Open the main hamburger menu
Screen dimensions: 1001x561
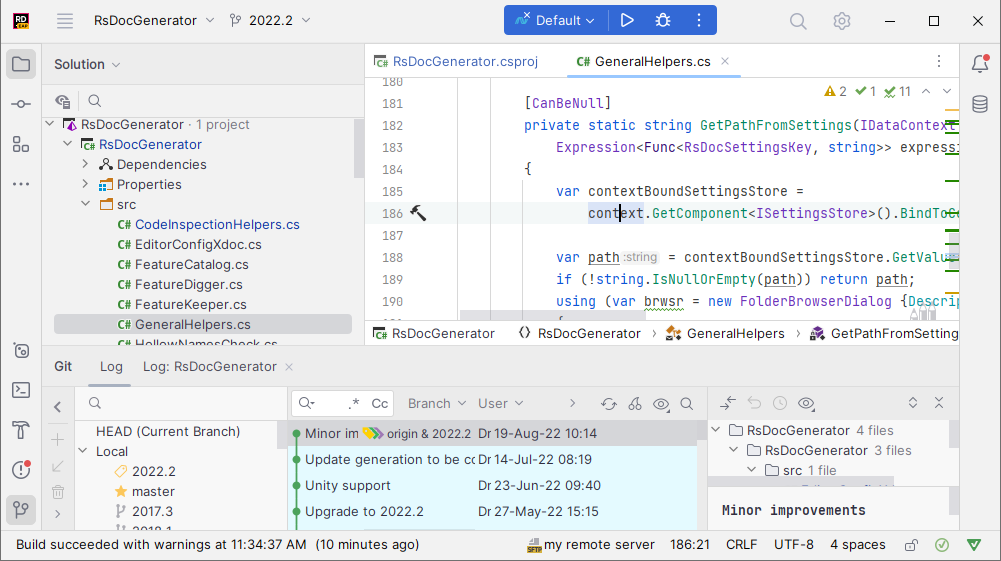pos(64,20)
